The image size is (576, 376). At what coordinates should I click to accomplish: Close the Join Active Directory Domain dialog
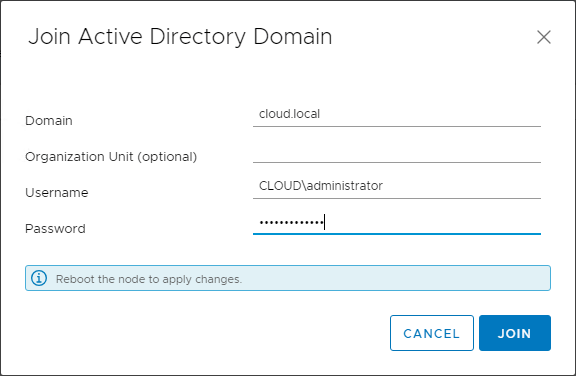544,37
